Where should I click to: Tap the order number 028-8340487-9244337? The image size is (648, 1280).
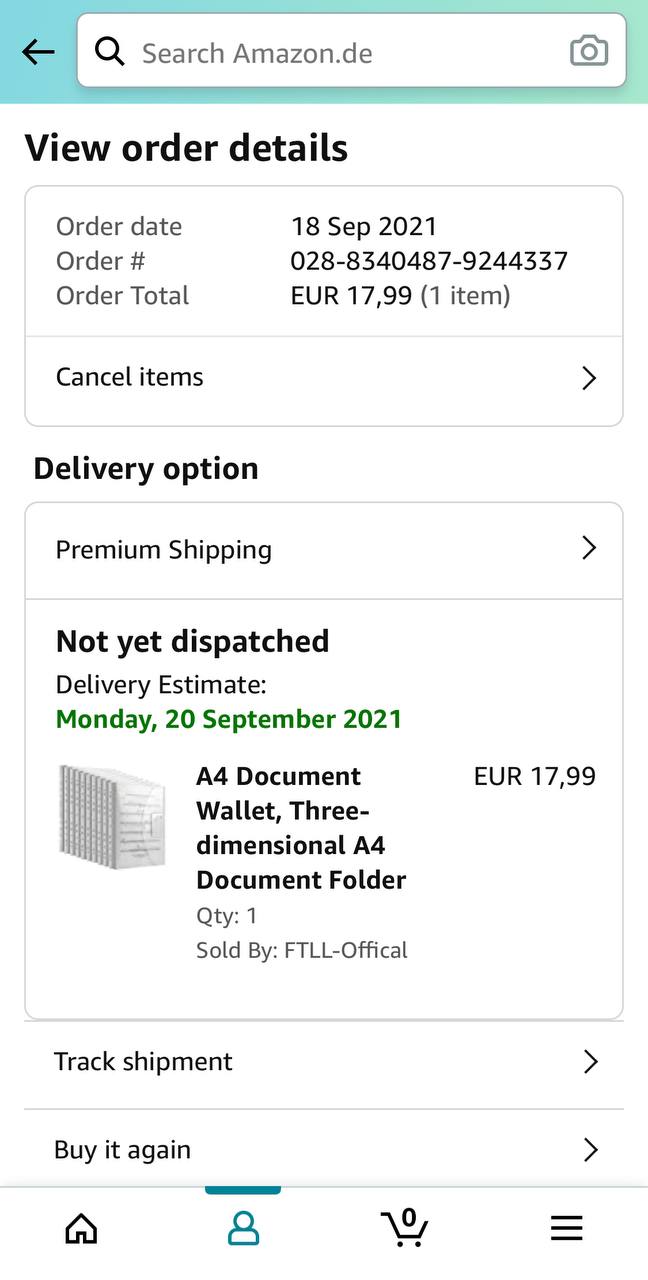pos(429,261)
